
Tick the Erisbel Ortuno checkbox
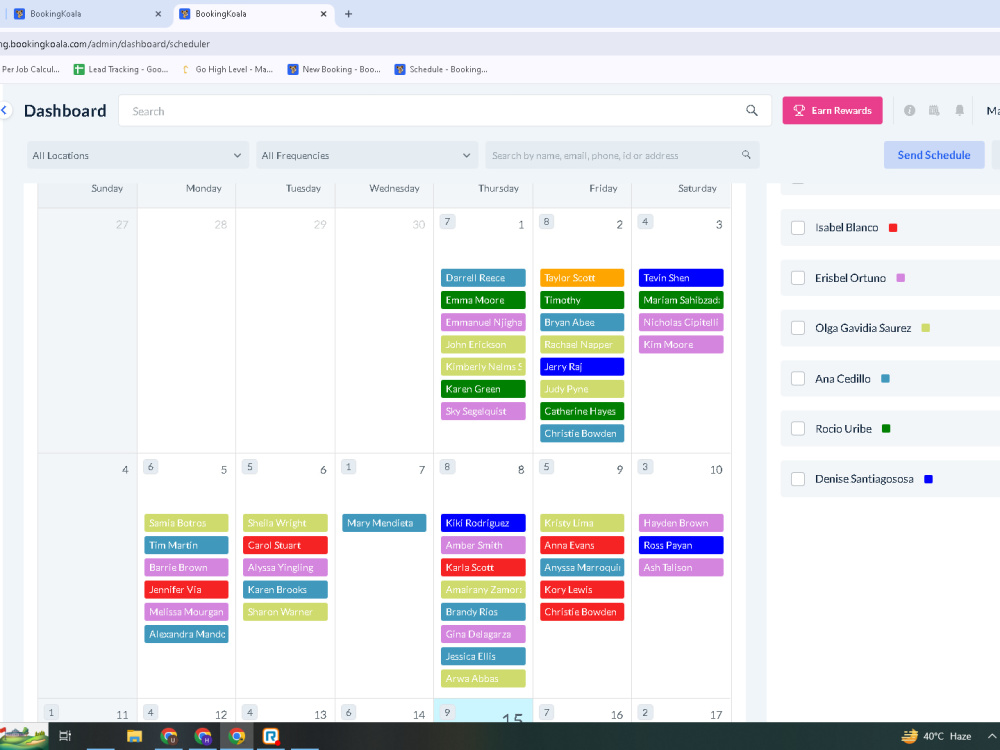(798, 278)
